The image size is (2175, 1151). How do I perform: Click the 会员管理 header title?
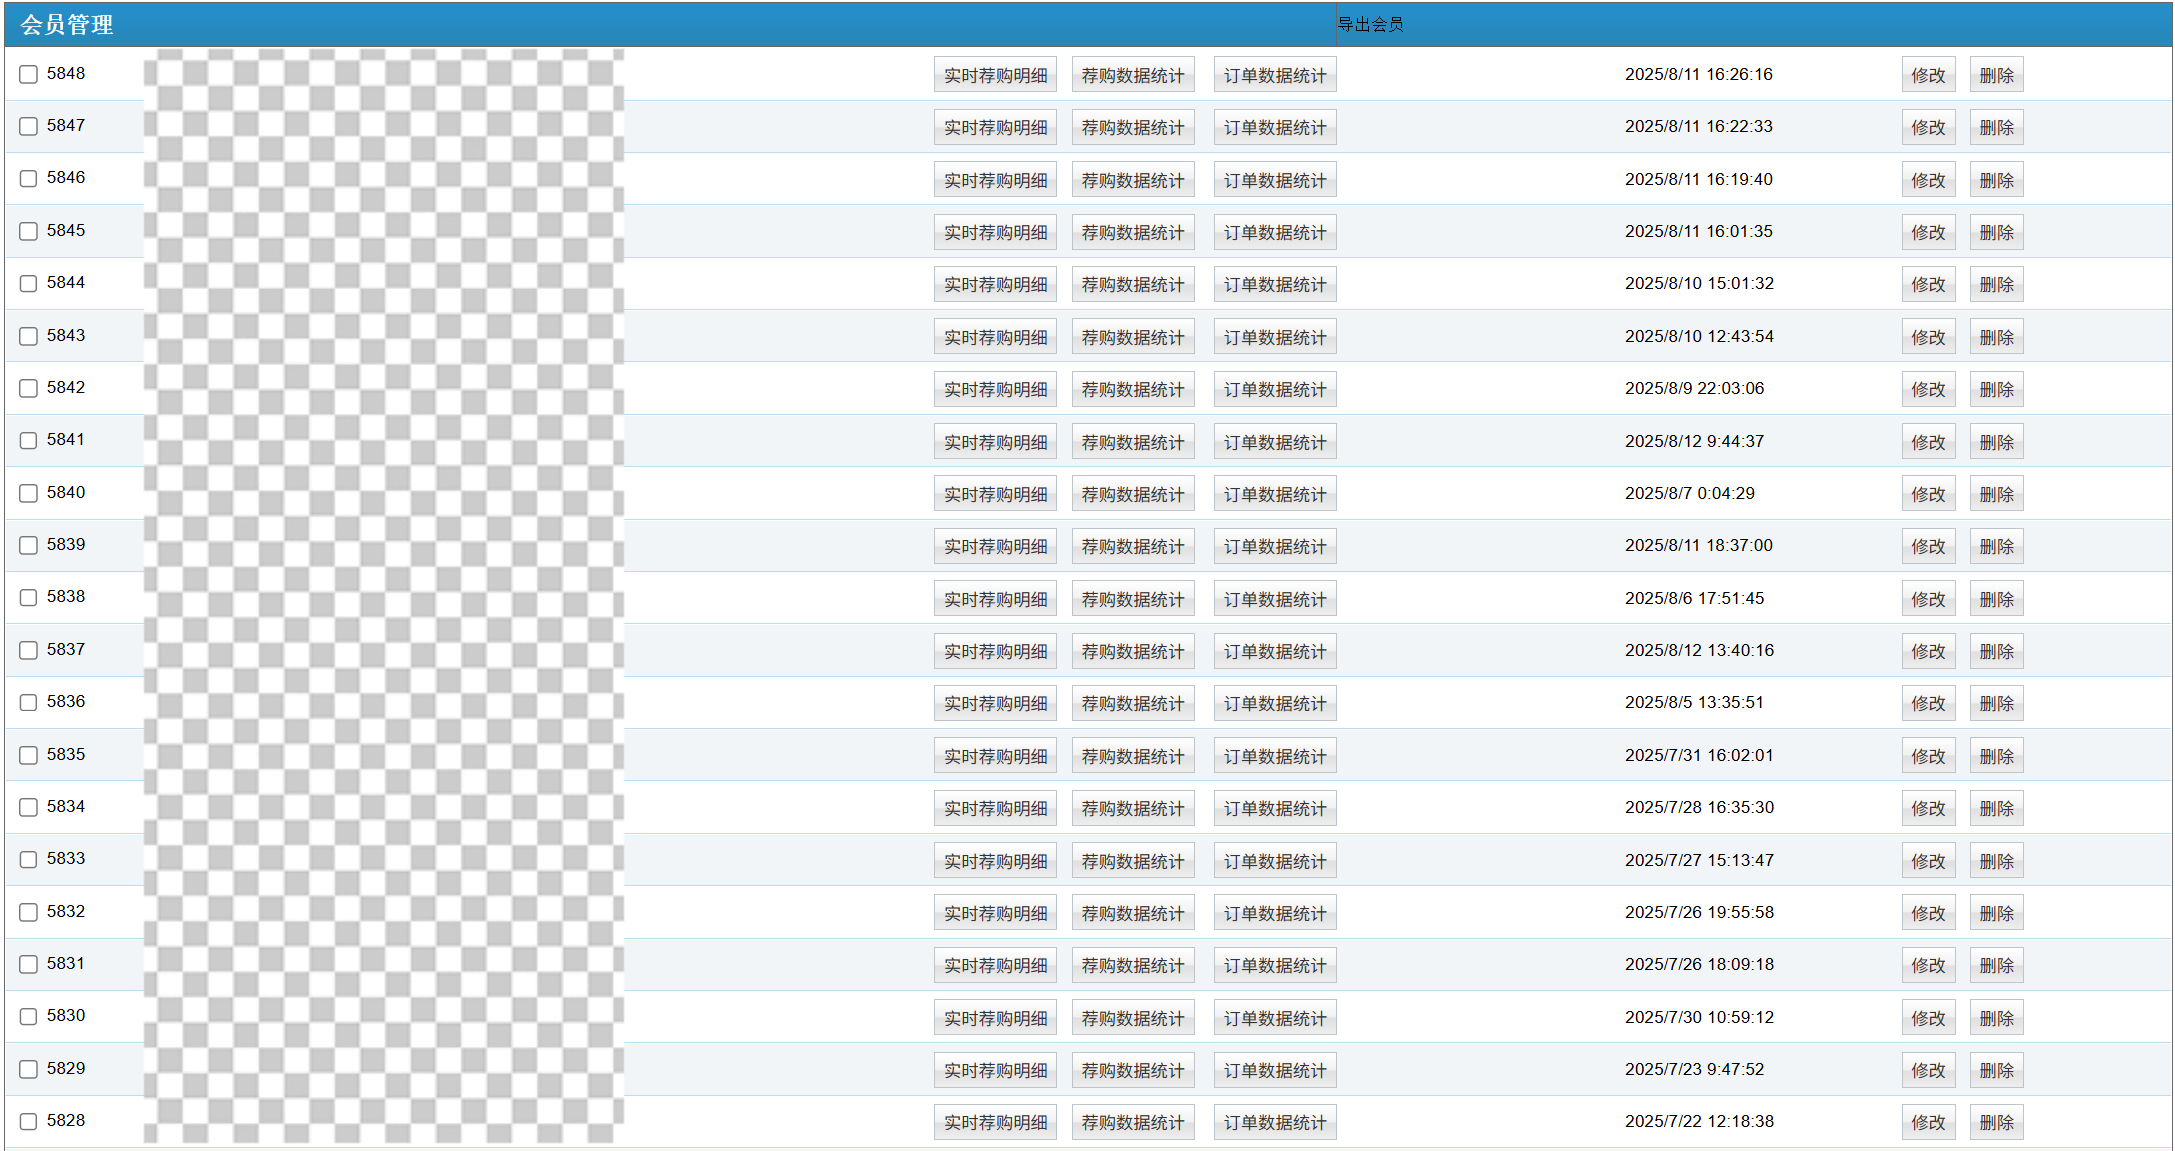click(67, 25)
